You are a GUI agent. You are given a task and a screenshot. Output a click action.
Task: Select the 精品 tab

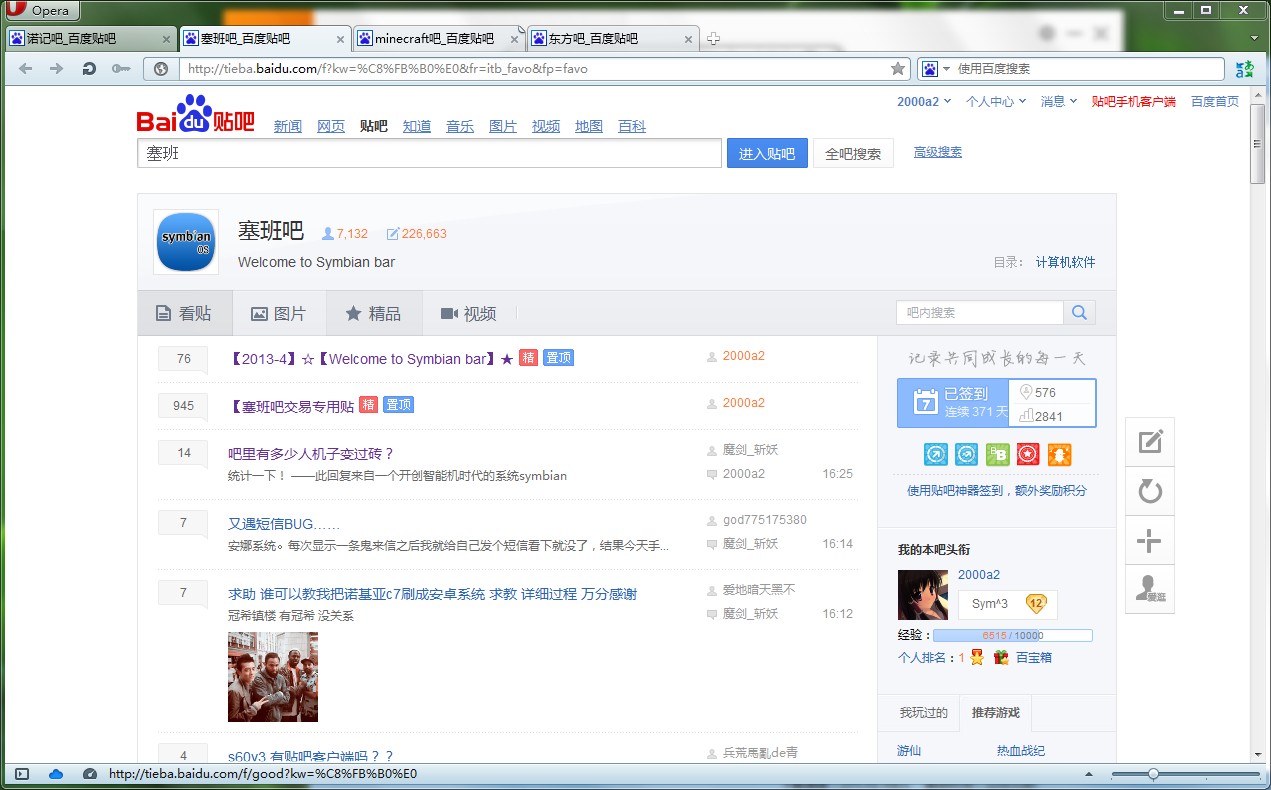click(x=374, y=313)
